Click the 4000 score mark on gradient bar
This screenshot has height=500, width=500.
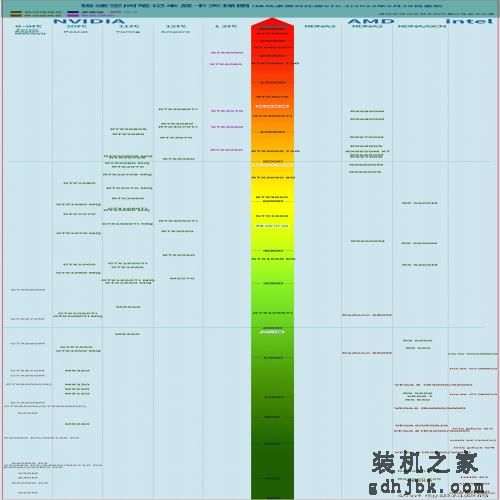click(x=273, y=251)
